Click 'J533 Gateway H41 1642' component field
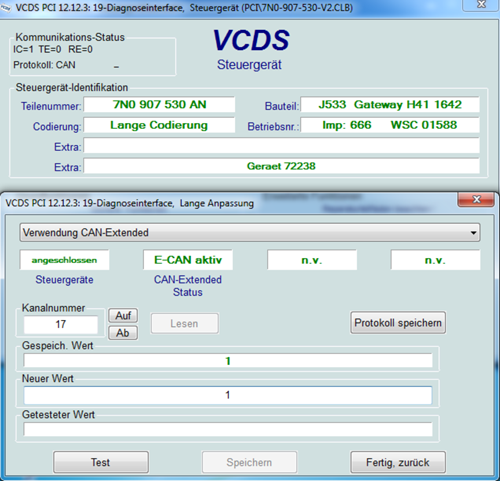This screenshot has height=481, width=500. click(x=390, y=105)
